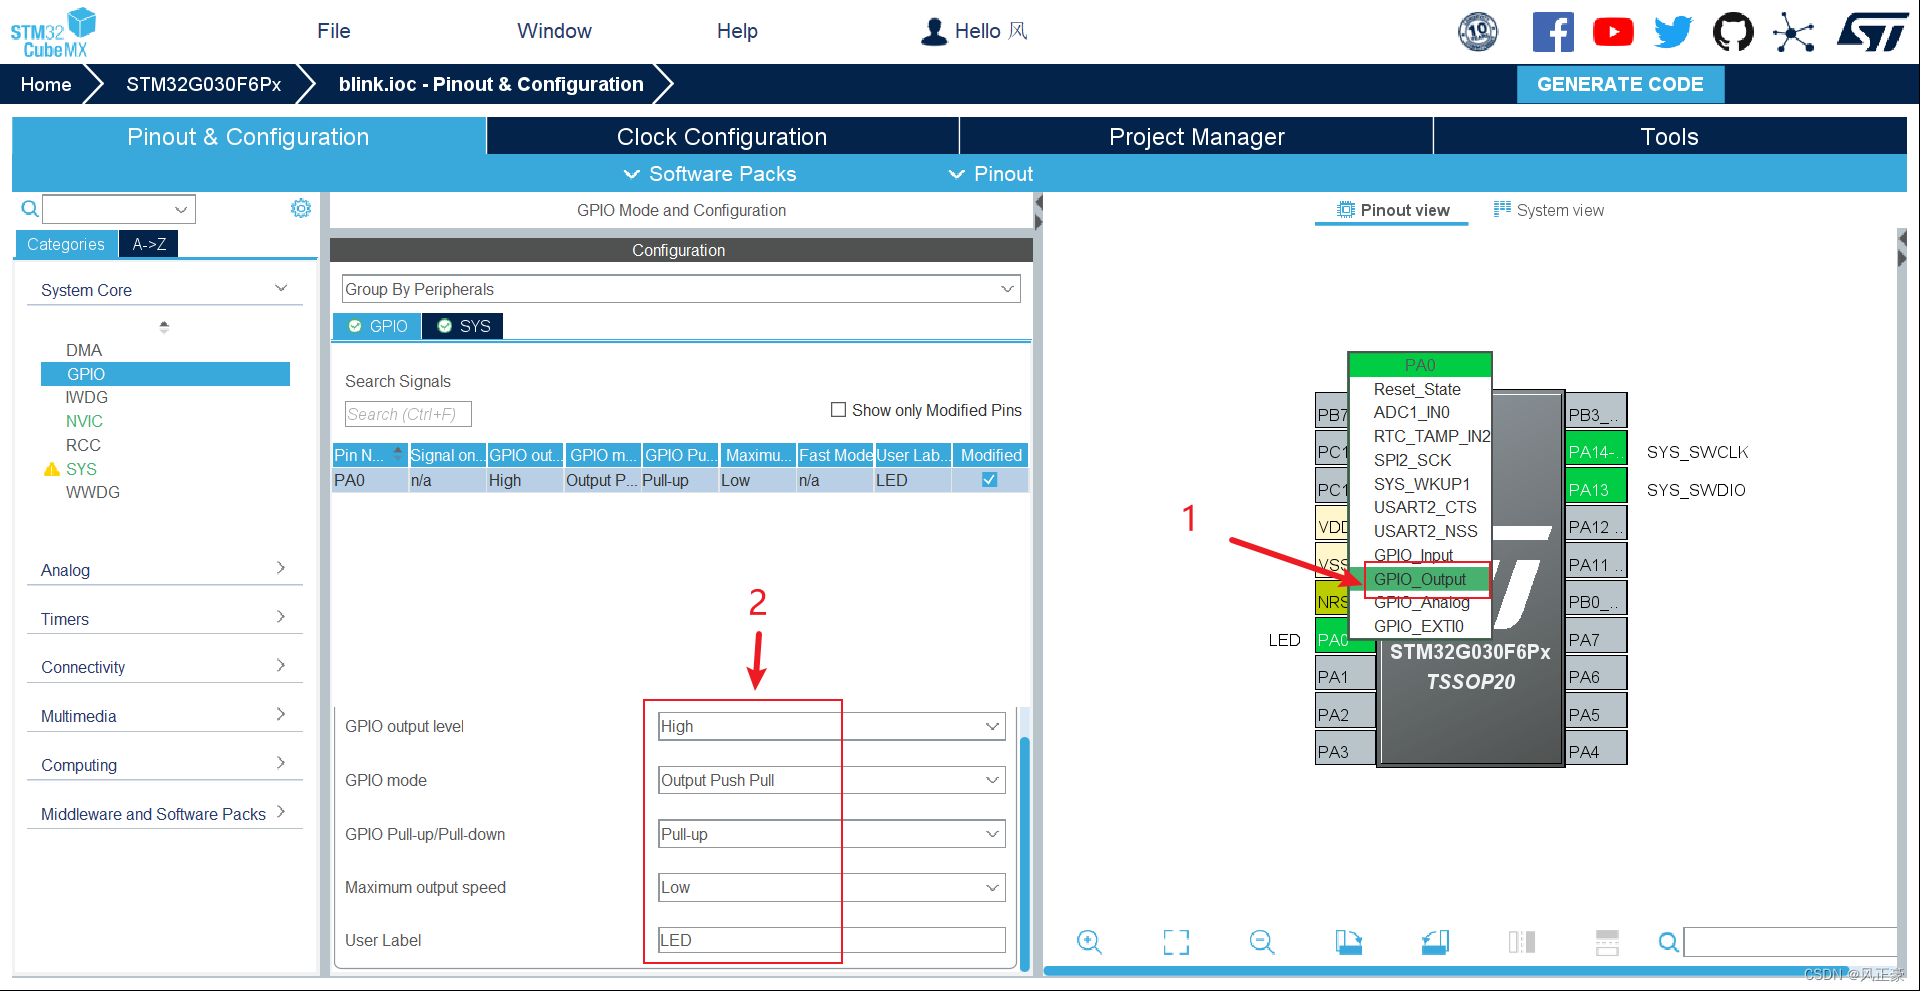
Task: Collapse panel using the splitter arrows
Action: coord(1038,212)
